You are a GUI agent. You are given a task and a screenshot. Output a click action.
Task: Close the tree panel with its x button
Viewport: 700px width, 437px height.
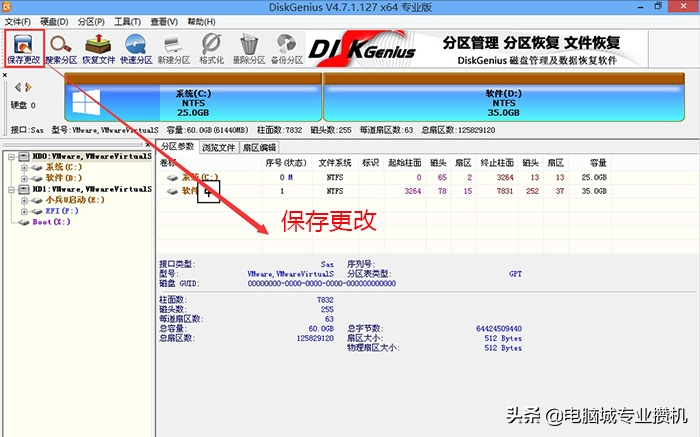tap(148, 145)
